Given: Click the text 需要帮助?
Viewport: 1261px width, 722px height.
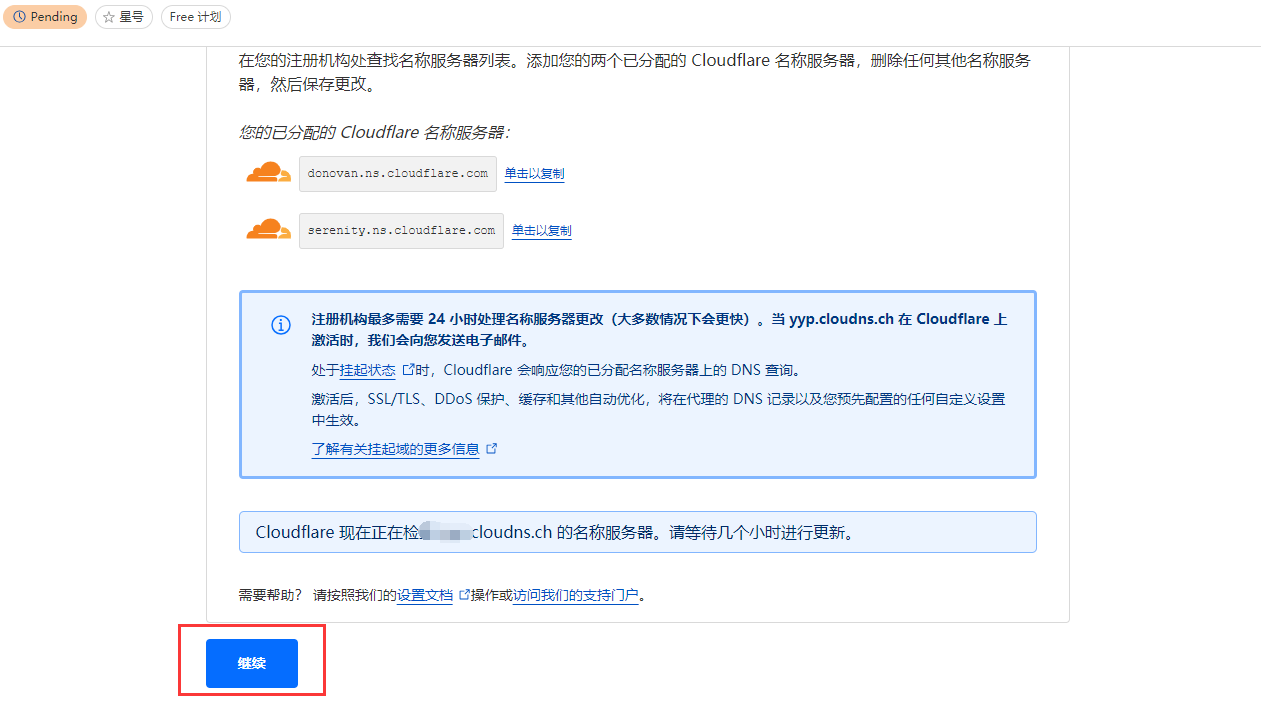Looking at the screenshot, I should click(x=272, y=595).
